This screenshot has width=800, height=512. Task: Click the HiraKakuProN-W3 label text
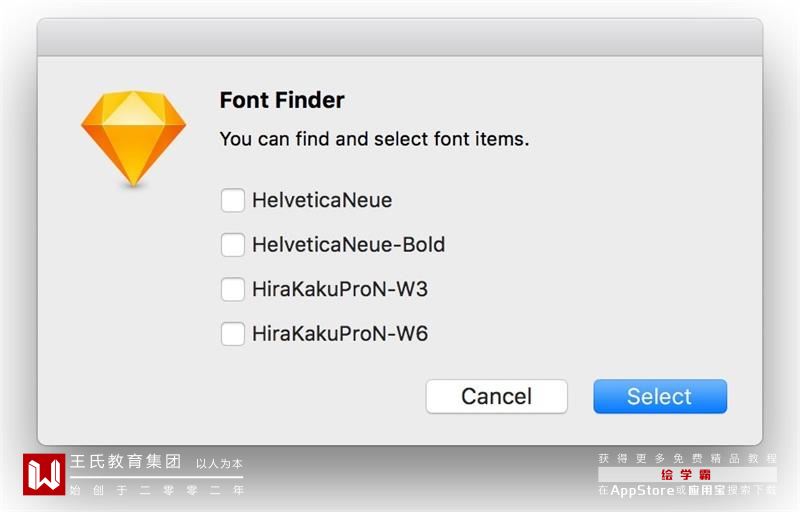[340, 290]
